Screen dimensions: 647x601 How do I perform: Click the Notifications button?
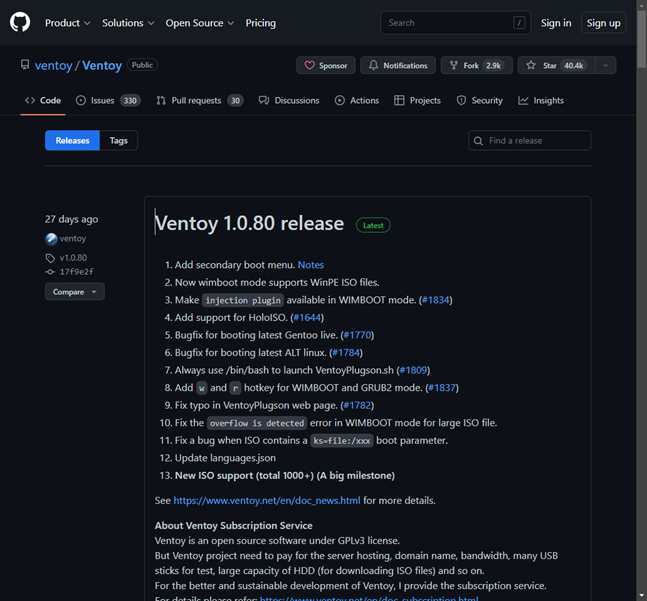398,65
